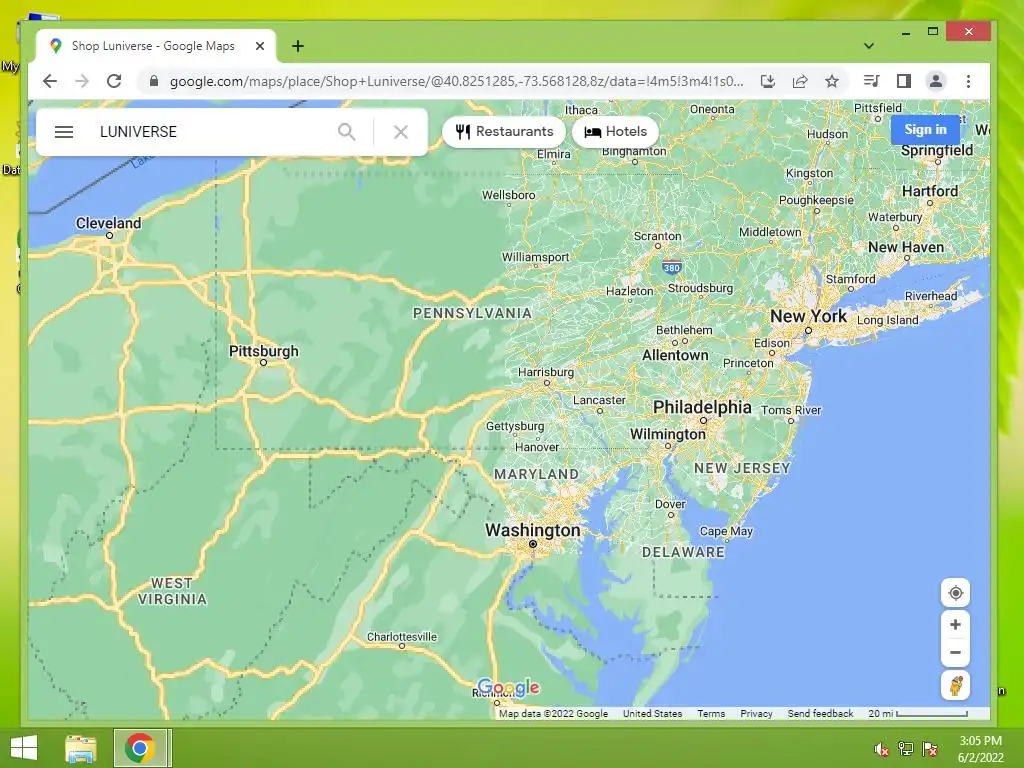Click the address bar URL text
Viewport: 1024px width, 768px height.
click(456, 81)
